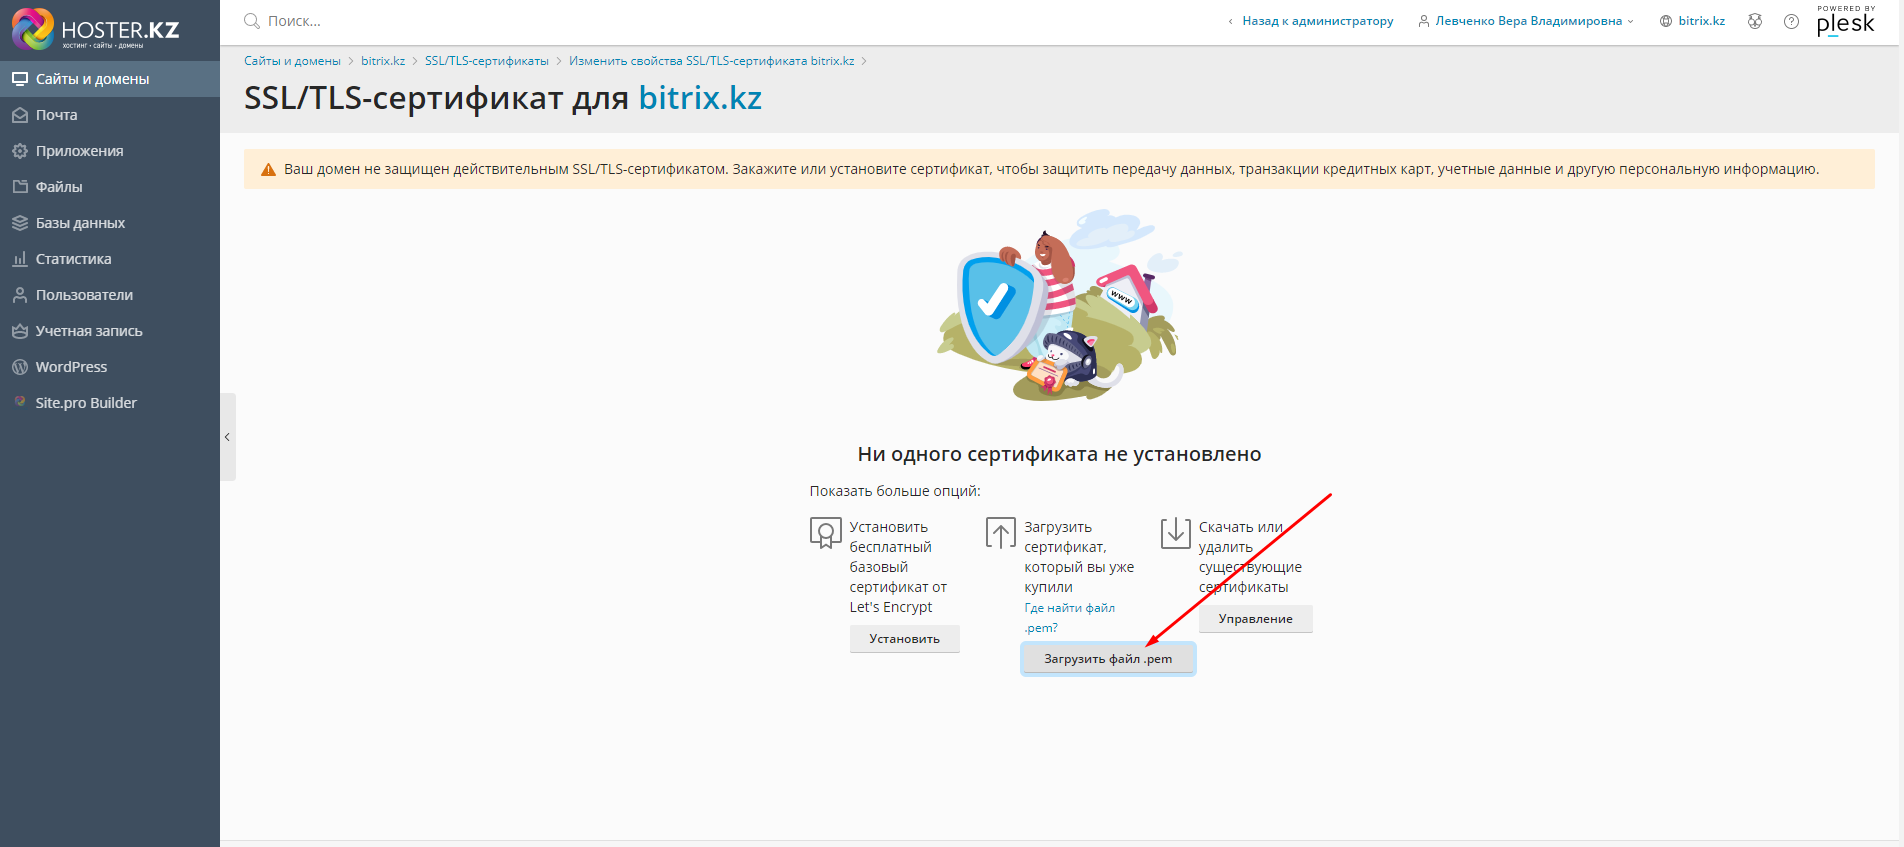Click the Приложения gear icon
This screenshot has height=847, width=1904.
click(20, 151)
